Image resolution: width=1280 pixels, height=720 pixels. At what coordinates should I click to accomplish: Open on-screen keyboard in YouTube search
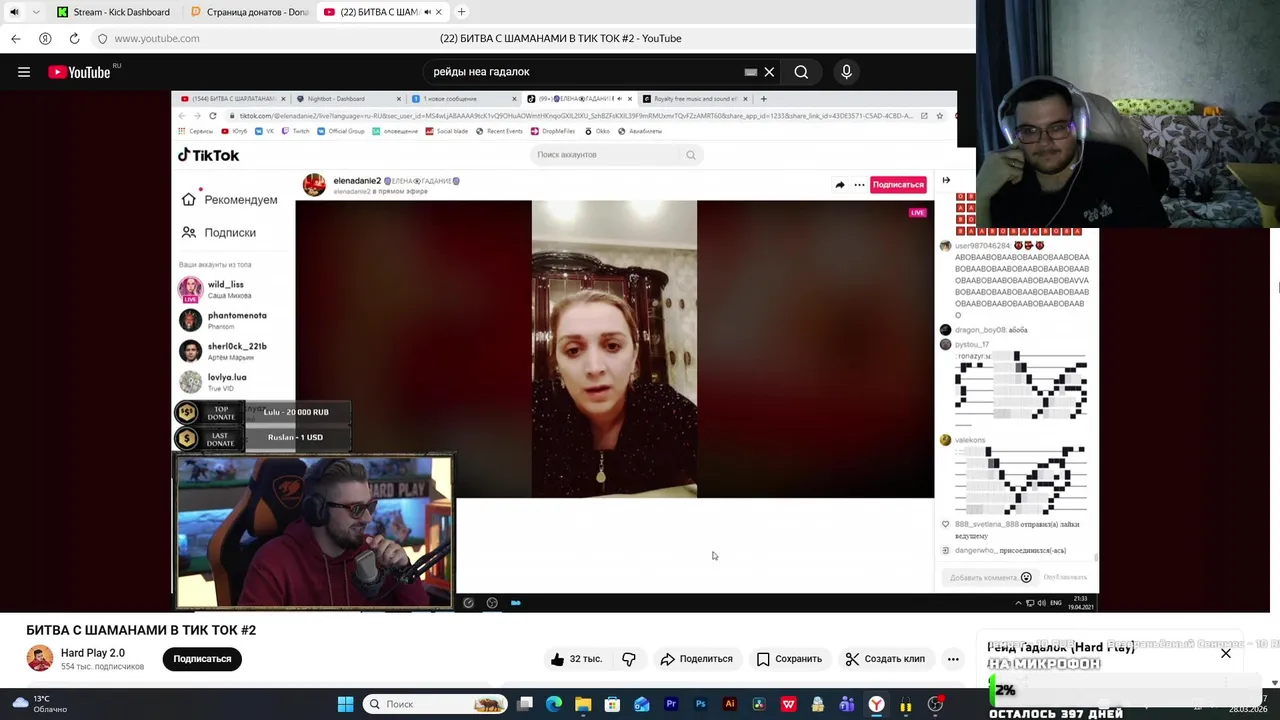[x=751, y=72]
